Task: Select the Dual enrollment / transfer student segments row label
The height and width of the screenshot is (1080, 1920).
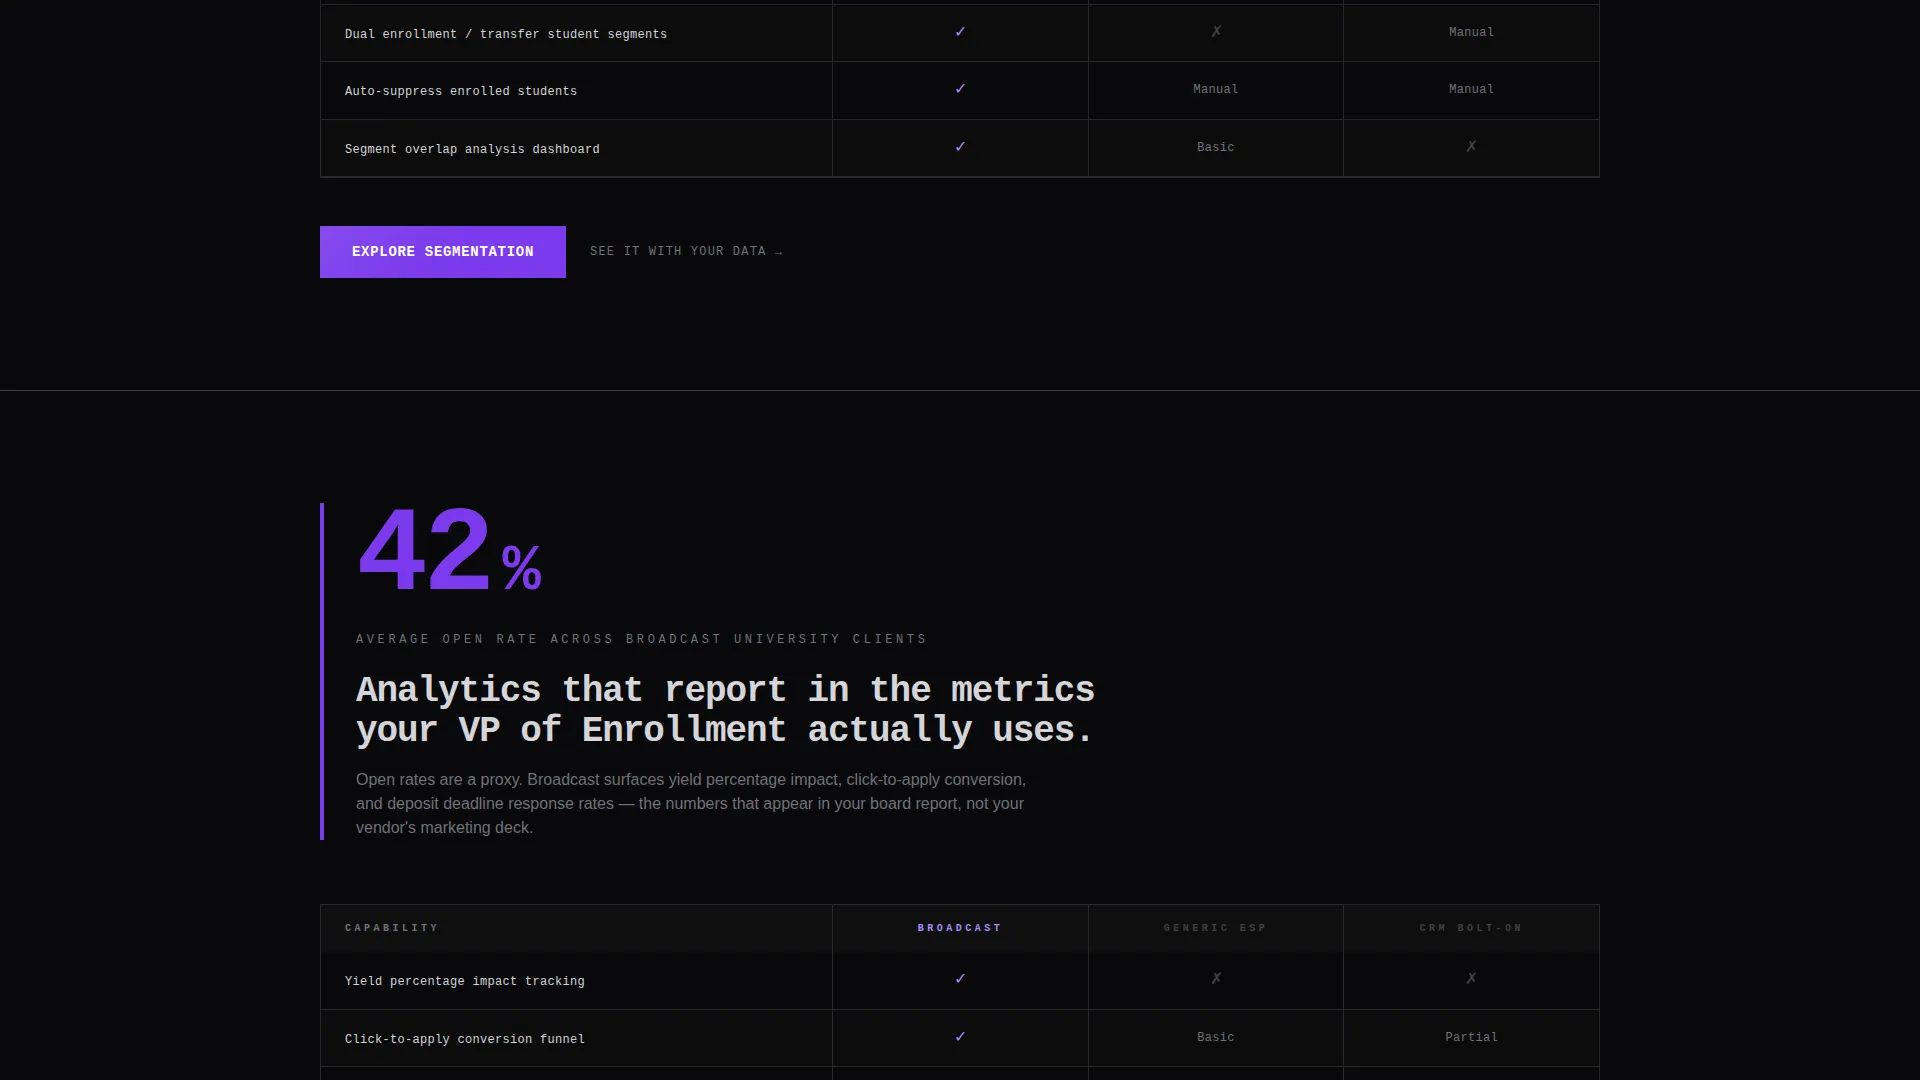Action: (x=506, y=34)
